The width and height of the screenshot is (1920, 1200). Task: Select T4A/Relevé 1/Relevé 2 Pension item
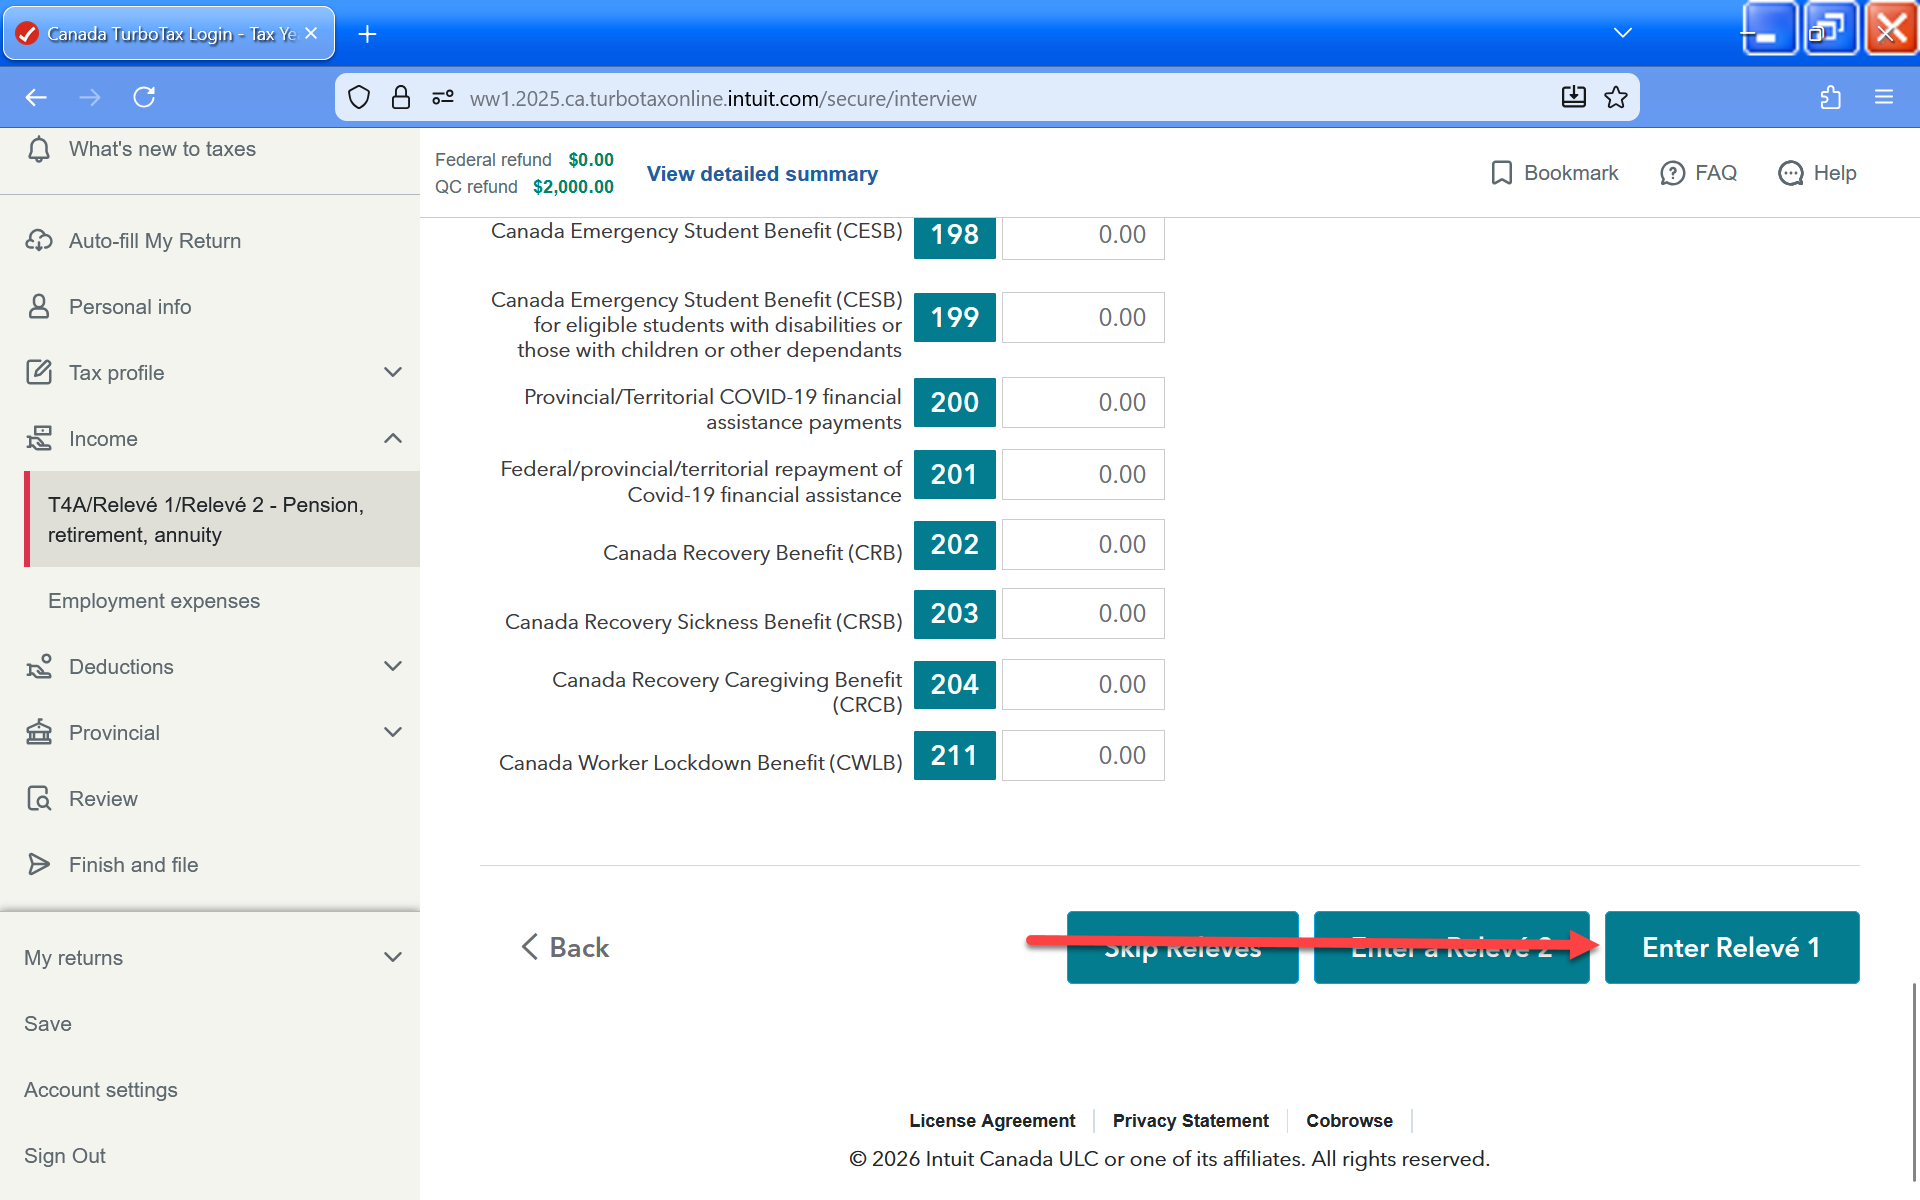click(x=205, y=520)
